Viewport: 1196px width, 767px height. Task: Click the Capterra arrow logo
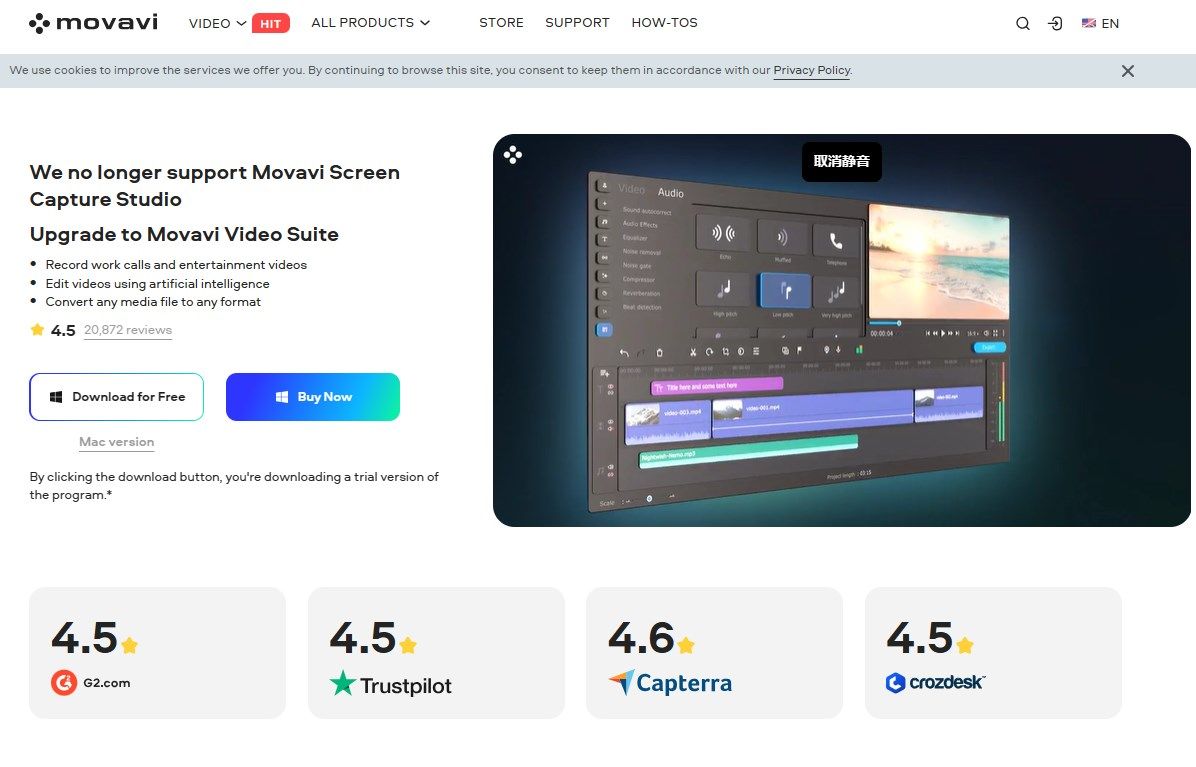point(621,682)
